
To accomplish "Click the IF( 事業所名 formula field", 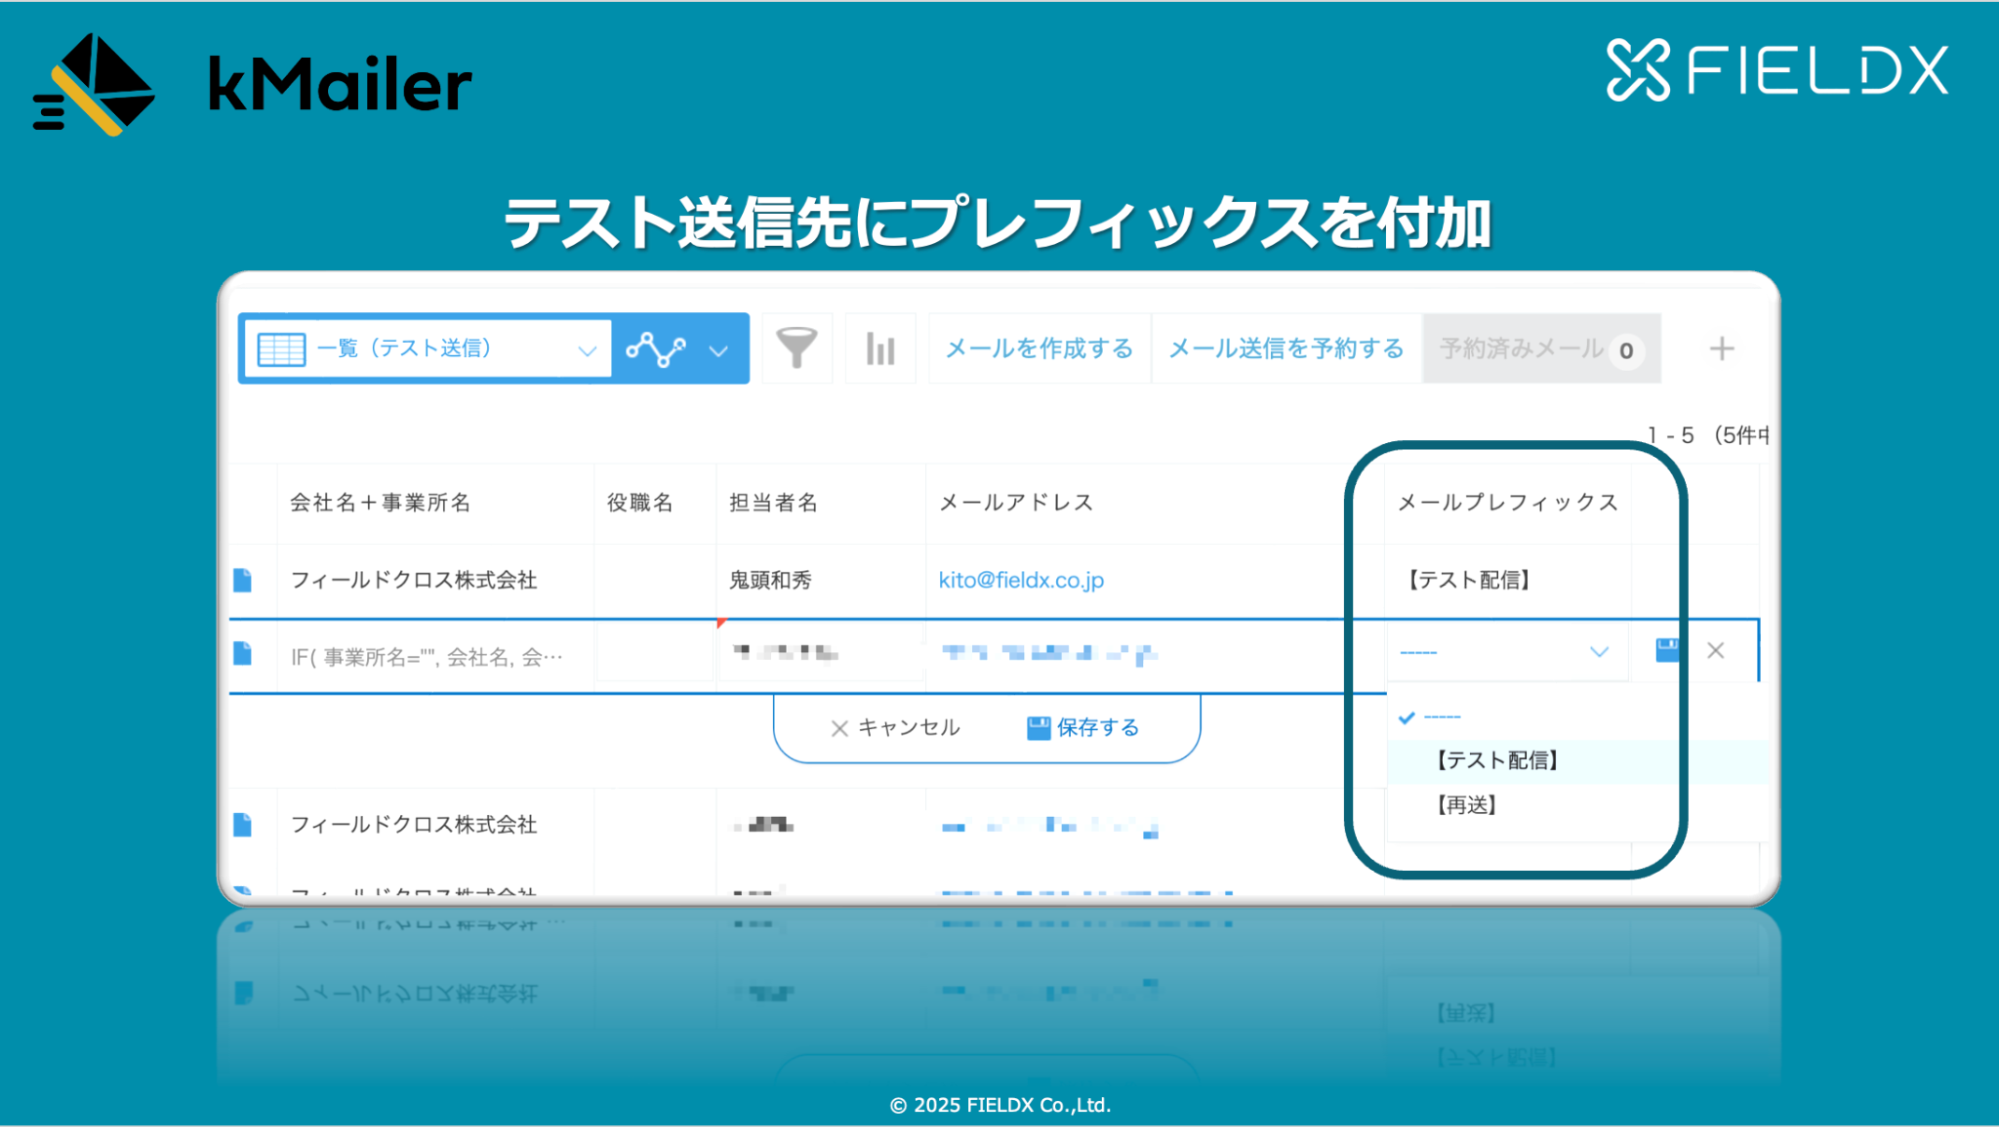I will [427, 657].
